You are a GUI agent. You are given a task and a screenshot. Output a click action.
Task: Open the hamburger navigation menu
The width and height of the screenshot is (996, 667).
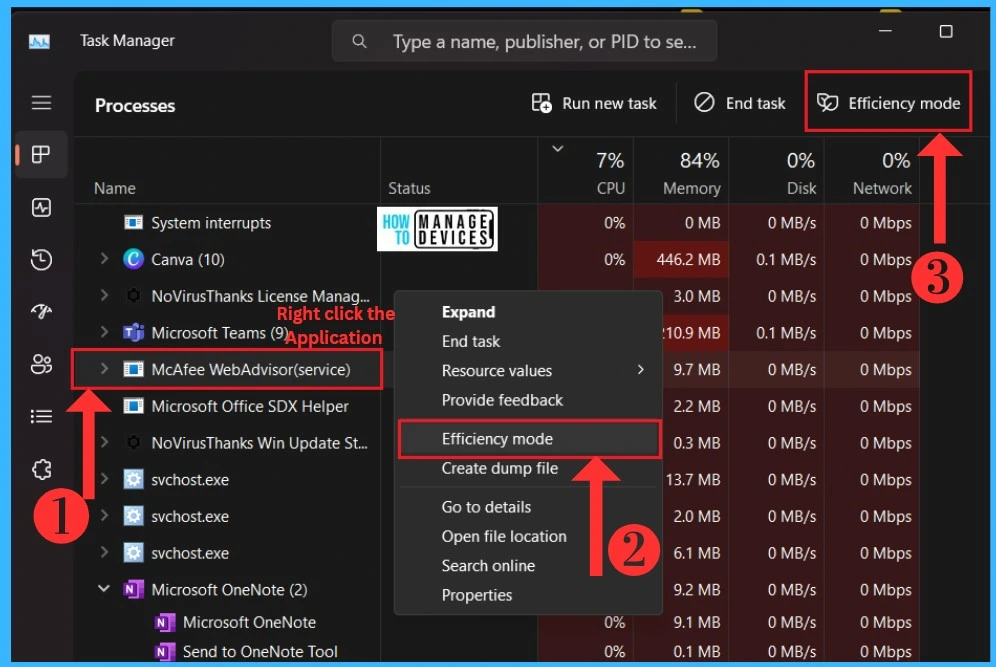pos(41,102)
